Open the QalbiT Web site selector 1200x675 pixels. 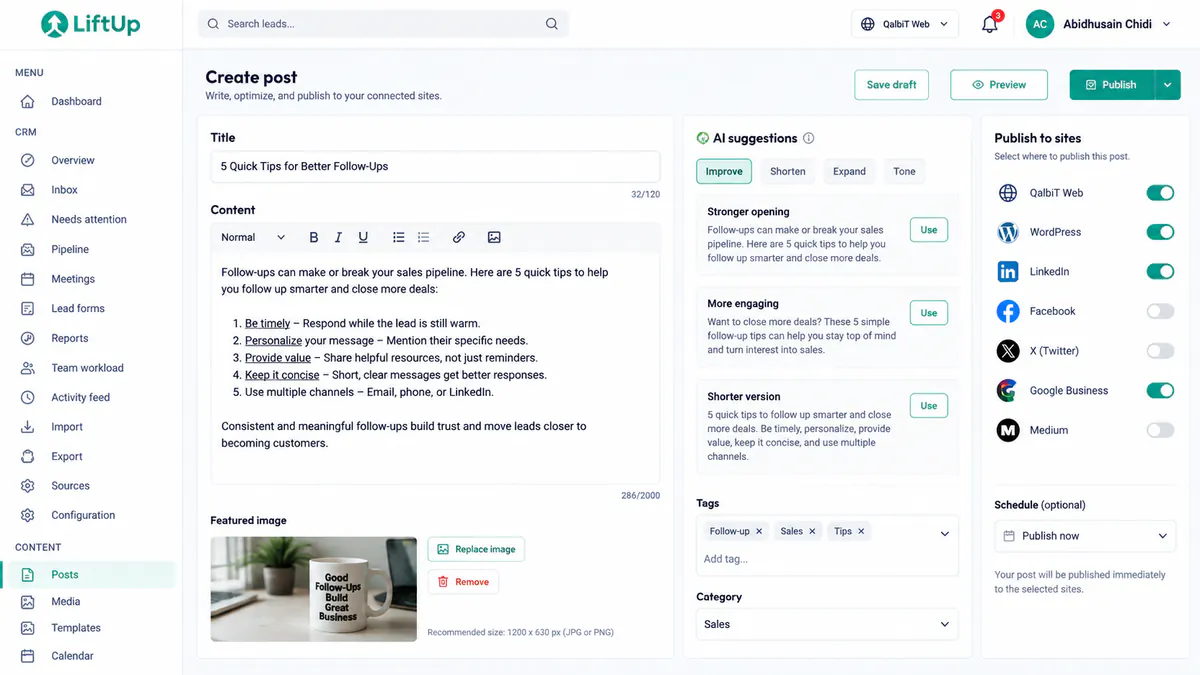click(905, 24)
